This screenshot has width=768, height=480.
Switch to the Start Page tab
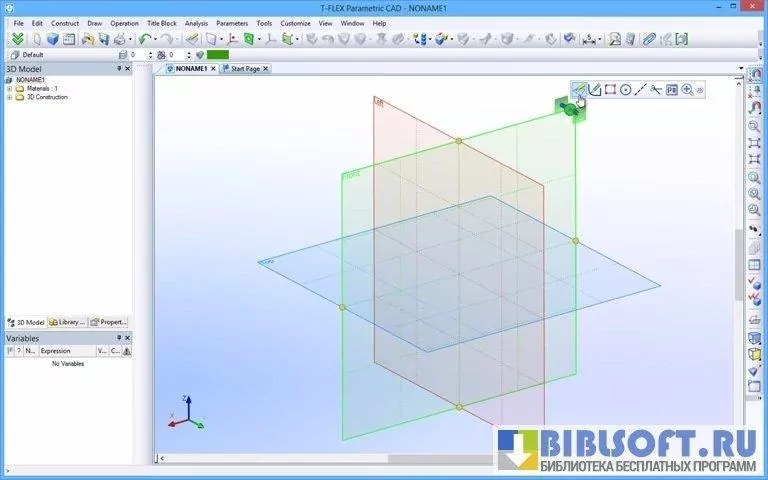pyautogui.click(x=244, y=69)
